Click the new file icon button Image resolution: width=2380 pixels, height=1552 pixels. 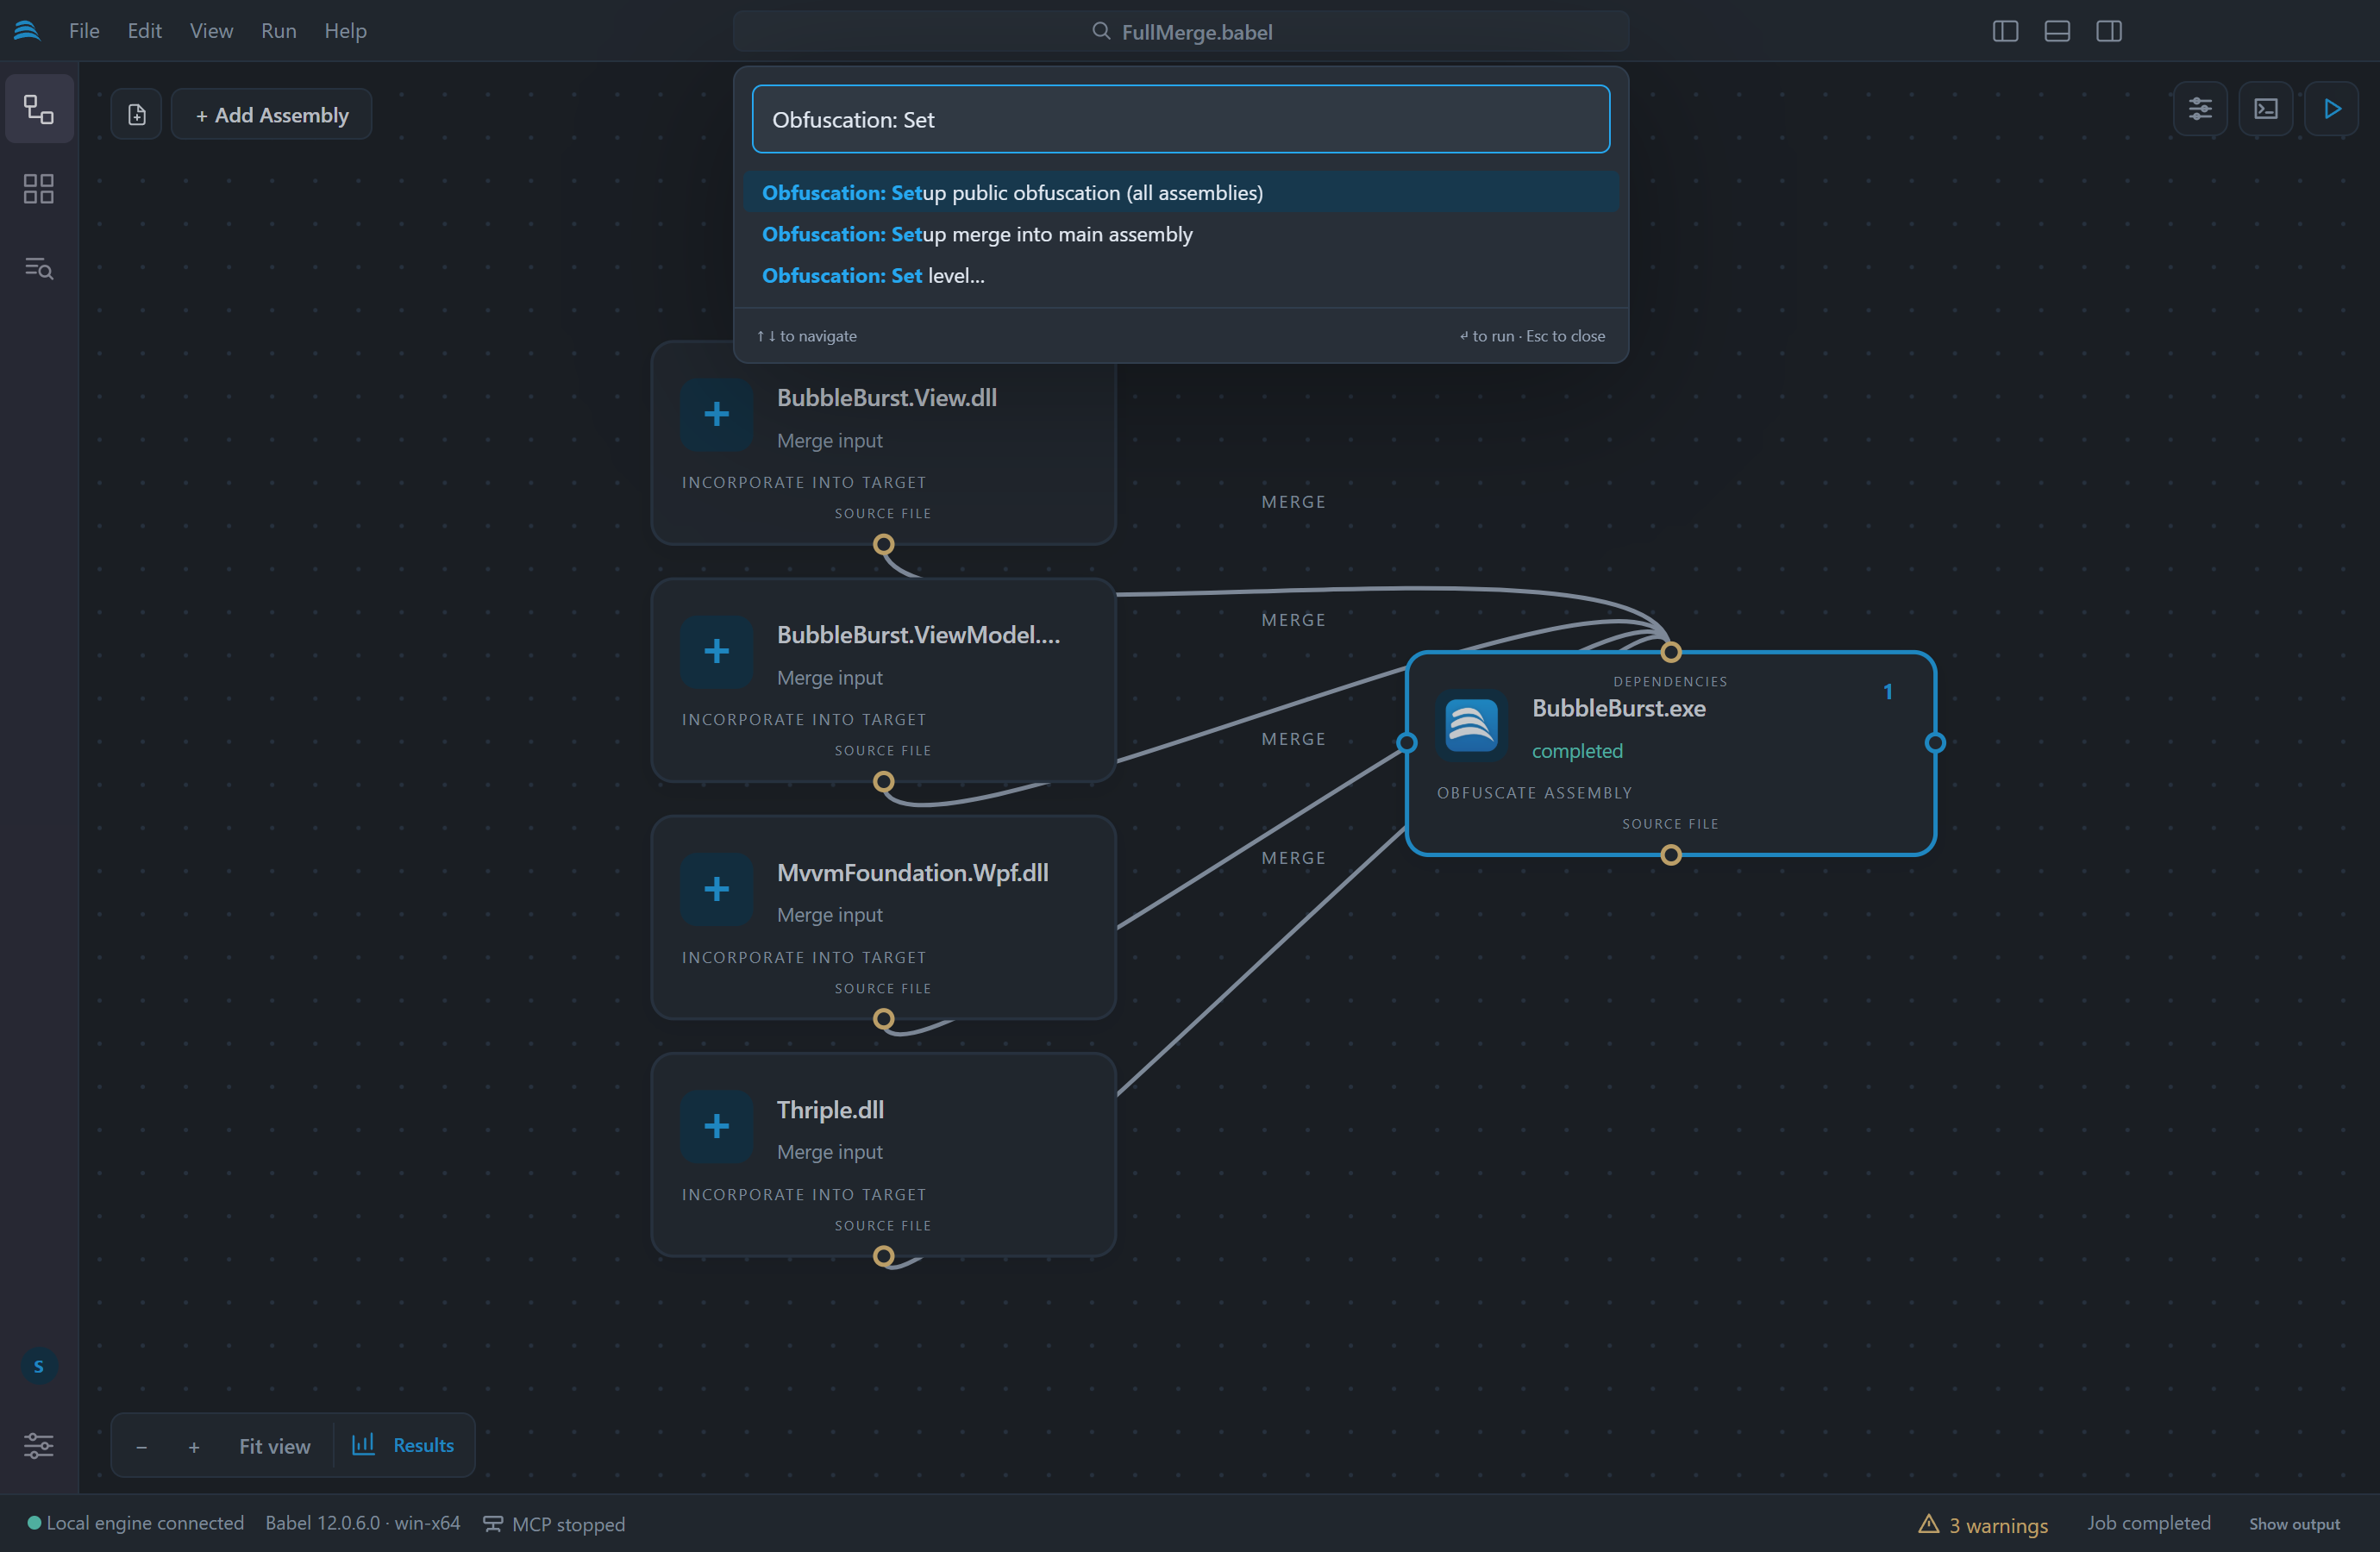point(137,115)
